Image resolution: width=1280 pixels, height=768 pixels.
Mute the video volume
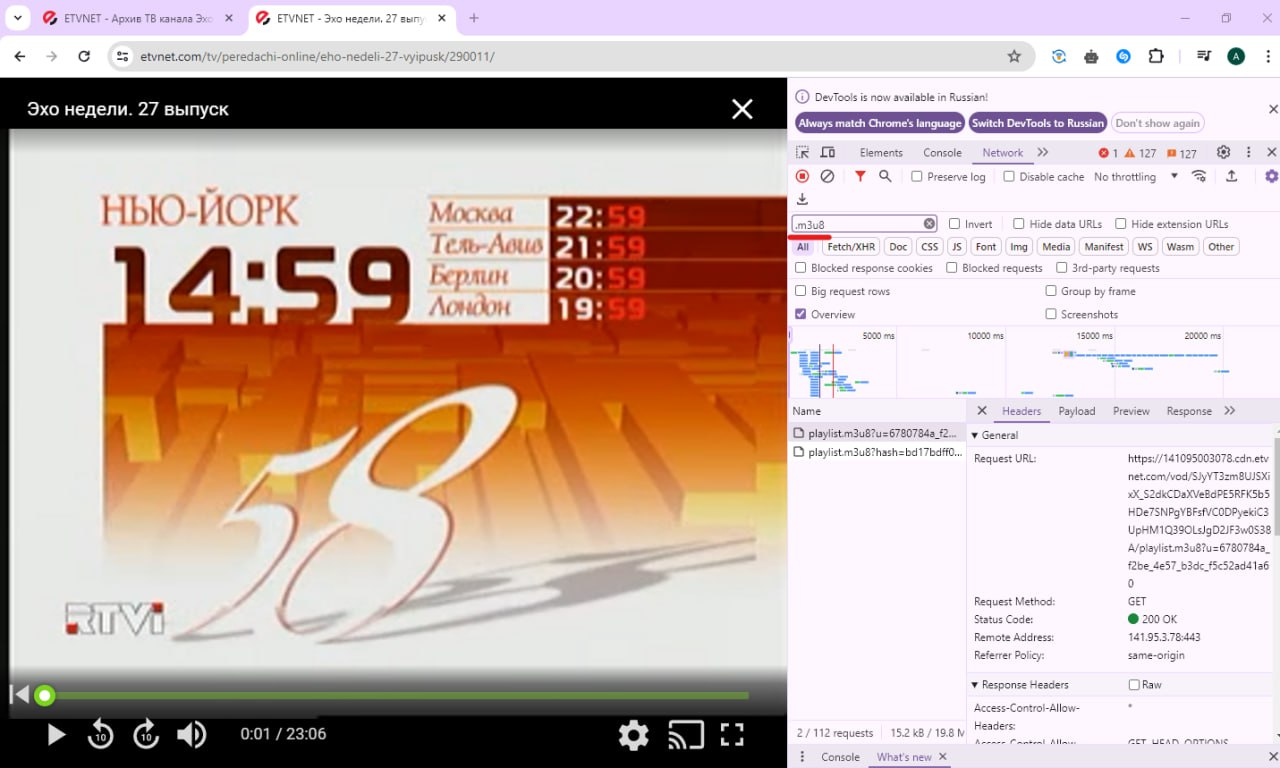click(191, 735)
